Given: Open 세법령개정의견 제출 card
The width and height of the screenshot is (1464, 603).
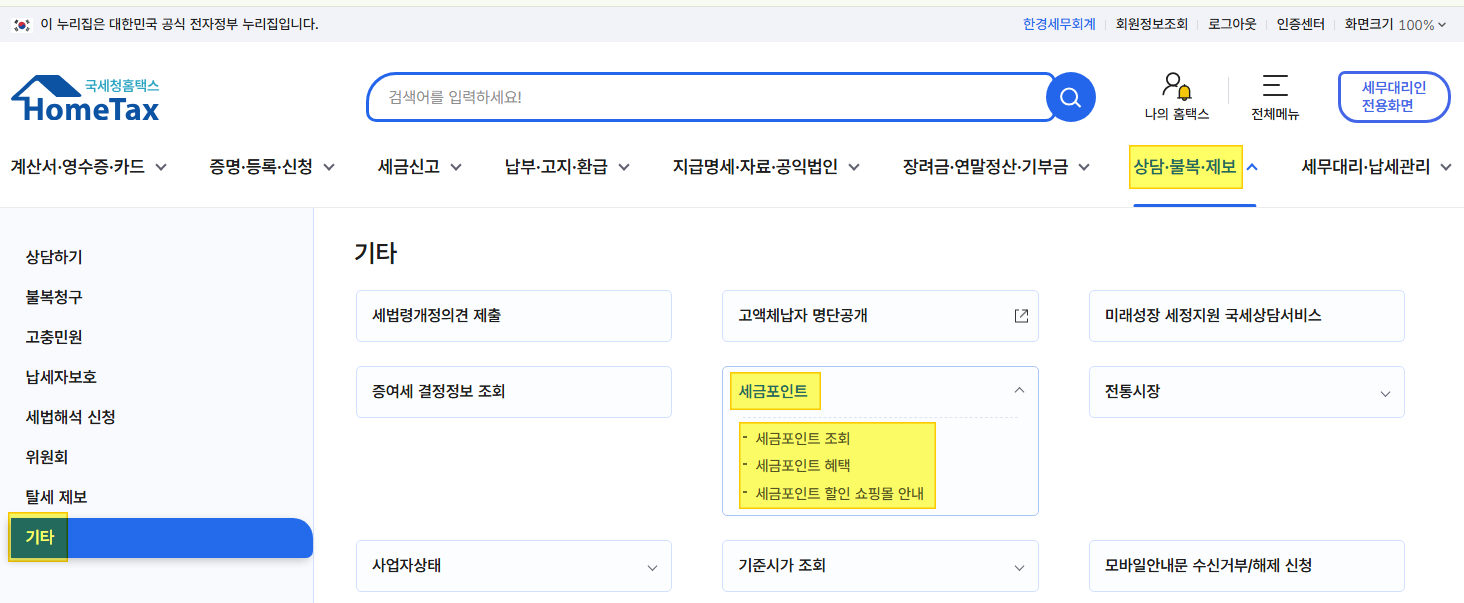Looking at the screenshot, I should (514, 316).
